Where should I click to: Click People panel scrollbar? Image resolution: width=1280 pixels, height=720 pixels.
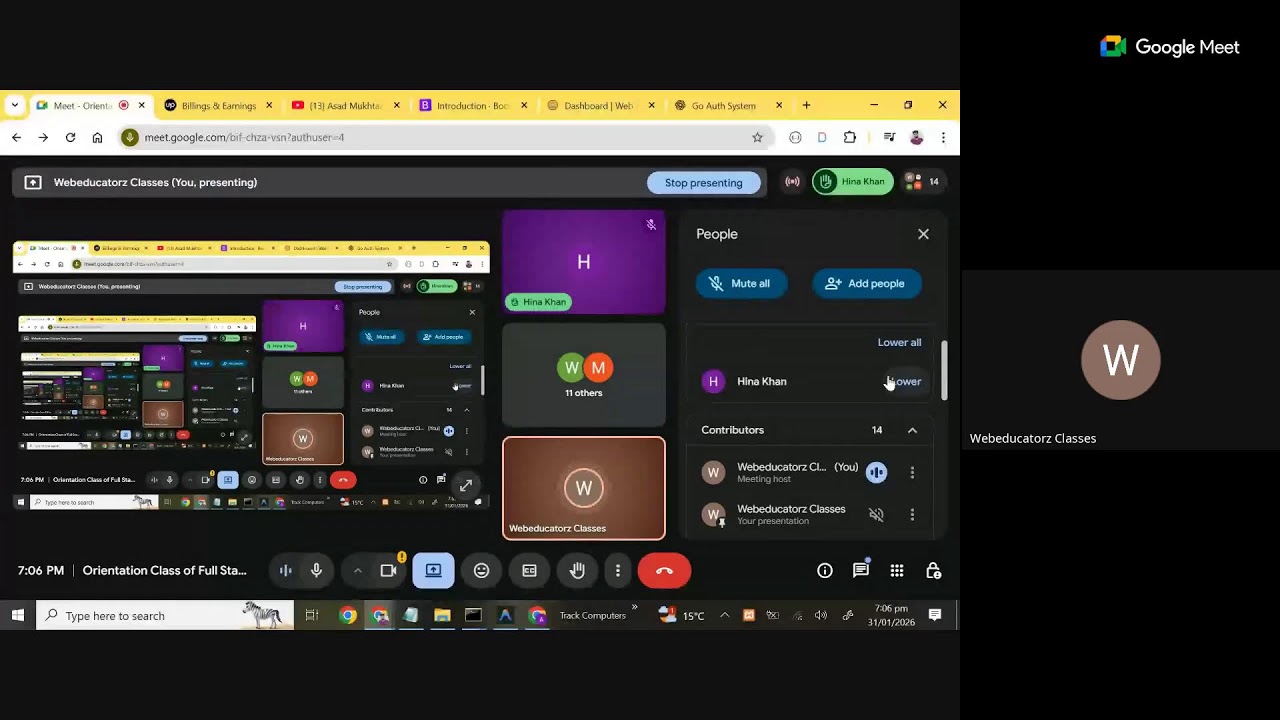pos(943,370)
